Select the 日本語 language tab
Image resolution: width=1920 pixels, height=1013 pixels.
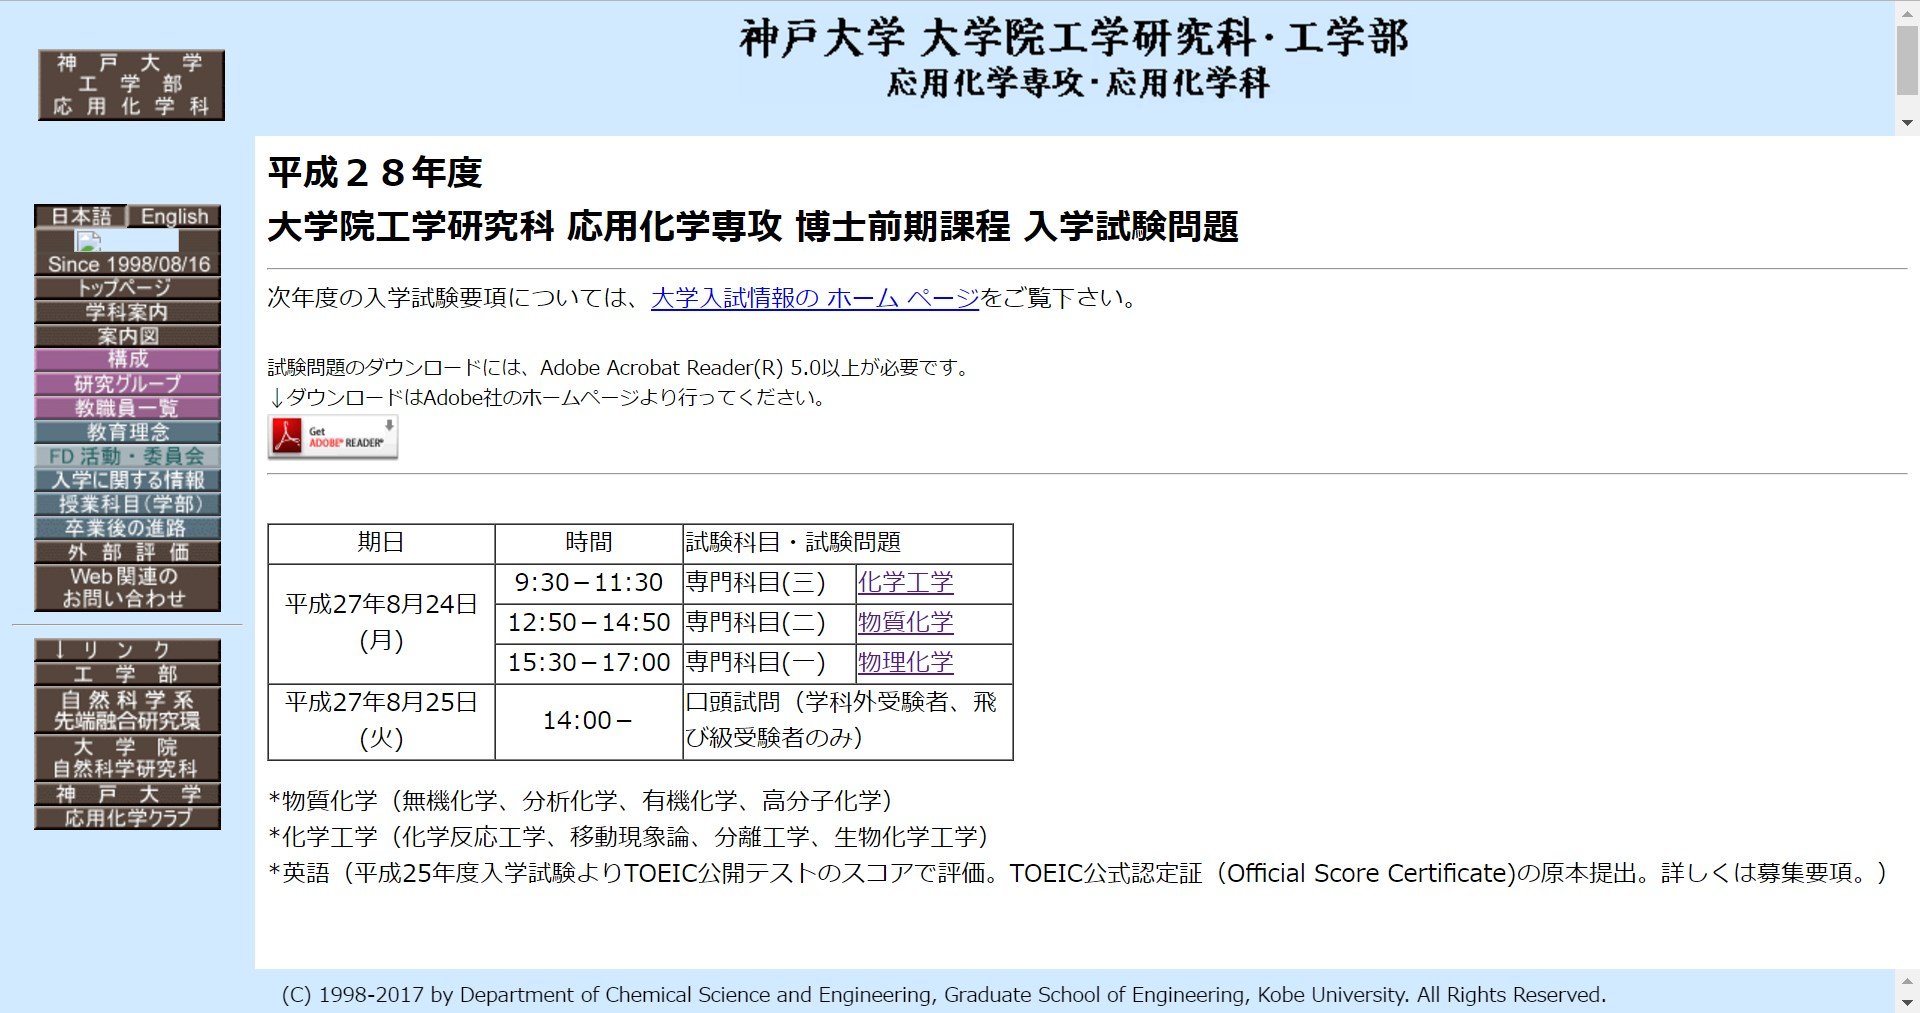[x=81, y=216]
